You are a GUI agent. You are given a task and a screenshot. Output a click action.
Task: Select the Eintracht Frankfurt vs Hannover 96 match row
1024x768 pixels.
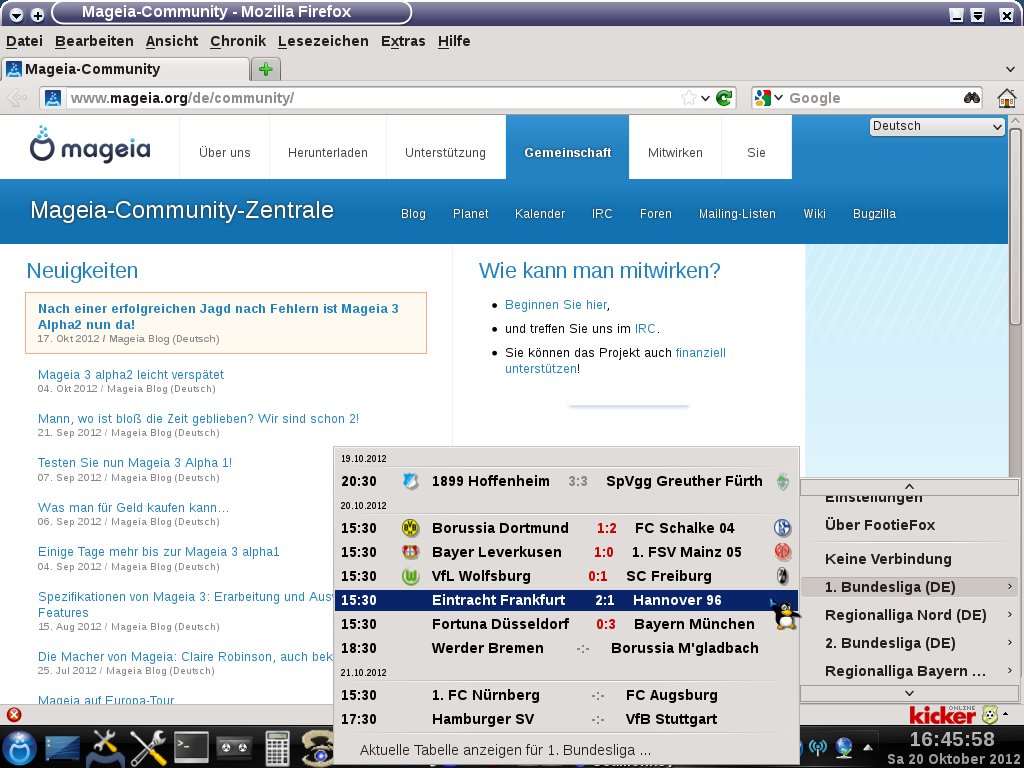(566, 600)
